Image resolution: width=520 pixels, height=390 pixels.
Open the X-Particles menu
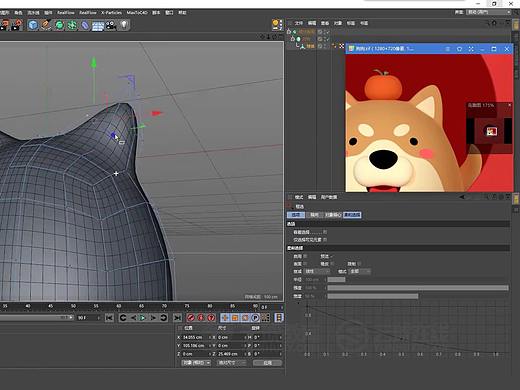[111, 13]
